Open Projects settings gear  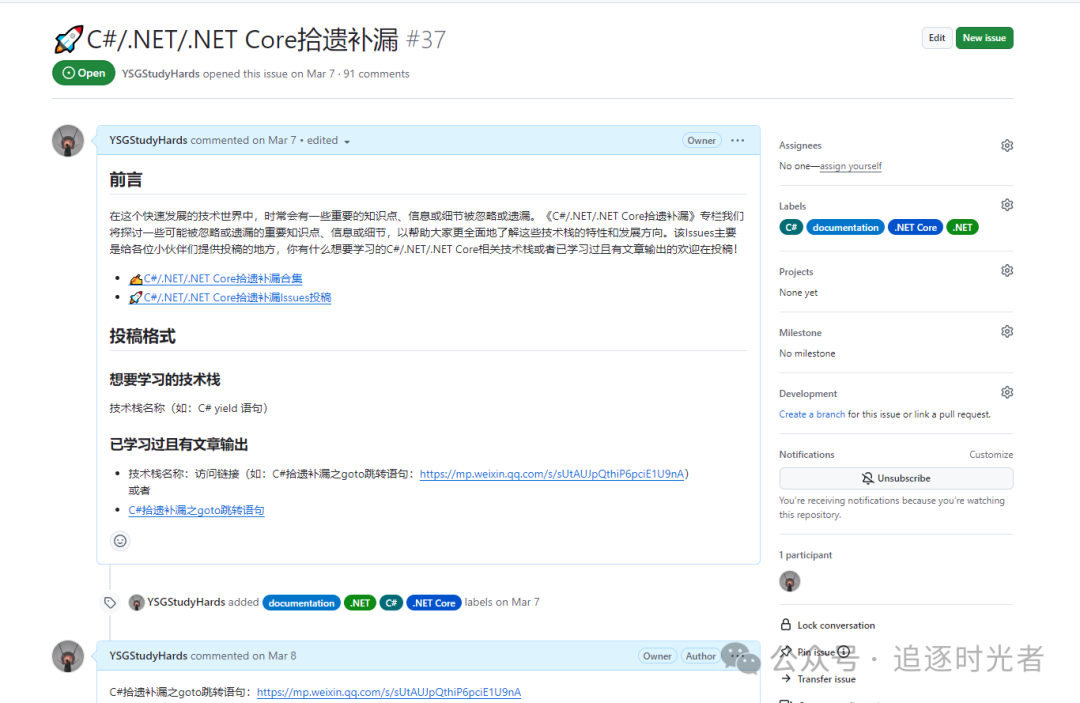click(x=1006, y=271)
